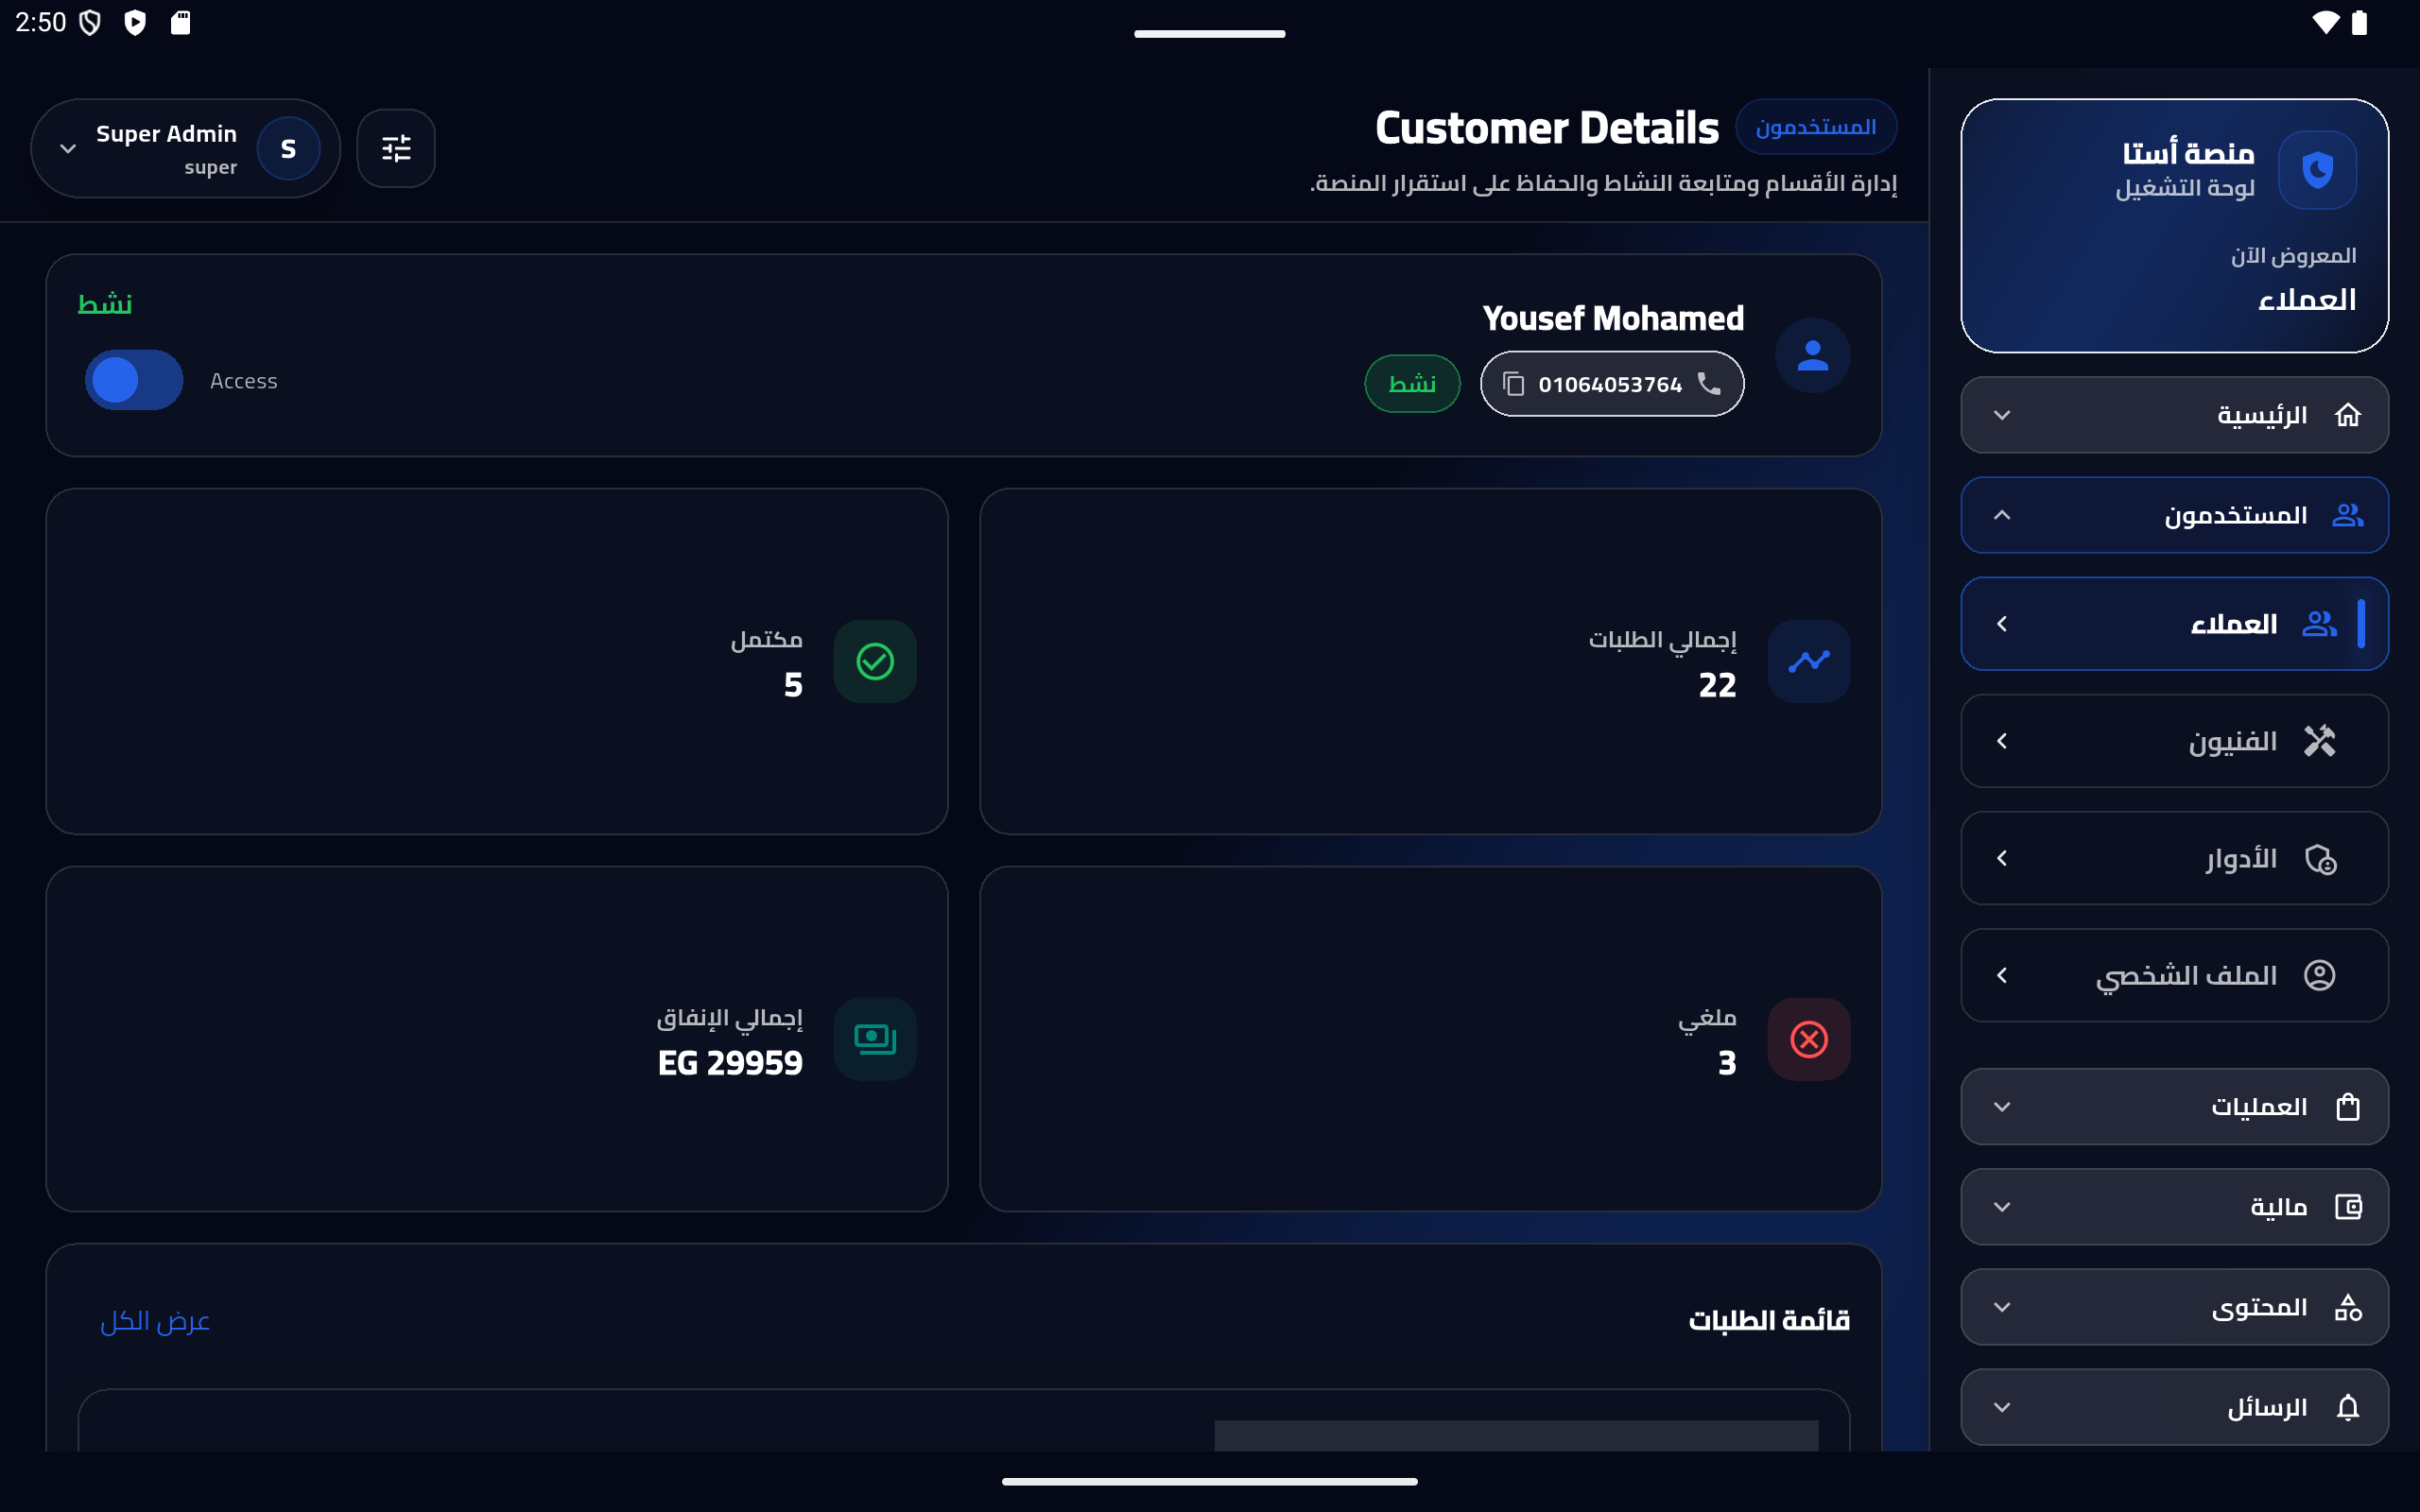Expand the المحتوى section chevron

tap(2002, 1307)
